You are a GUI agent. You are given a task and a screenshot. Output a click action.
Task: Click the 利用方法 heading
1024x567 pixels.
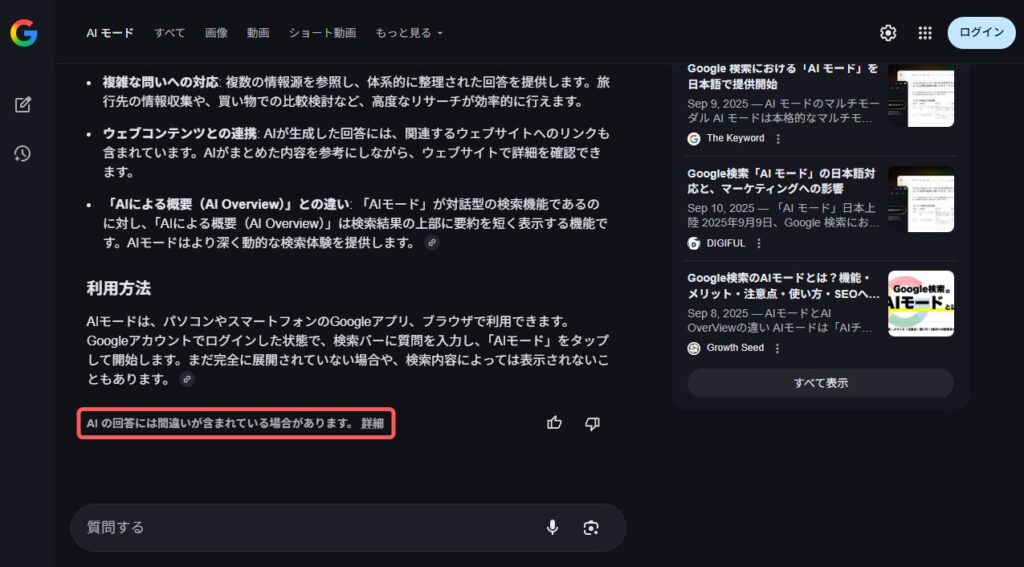tap(118, 288)
